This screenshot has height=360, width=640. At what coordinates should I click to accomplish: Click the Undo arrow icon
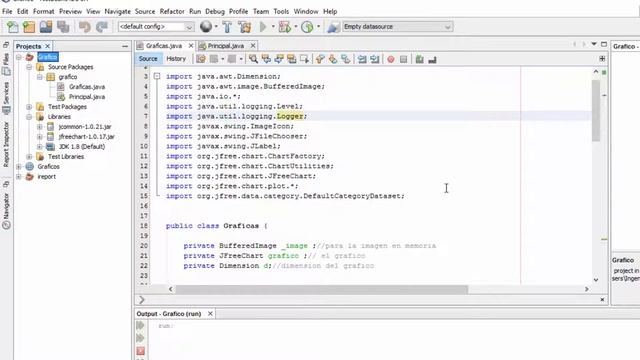pyautogui.click(x=84, y=27)
